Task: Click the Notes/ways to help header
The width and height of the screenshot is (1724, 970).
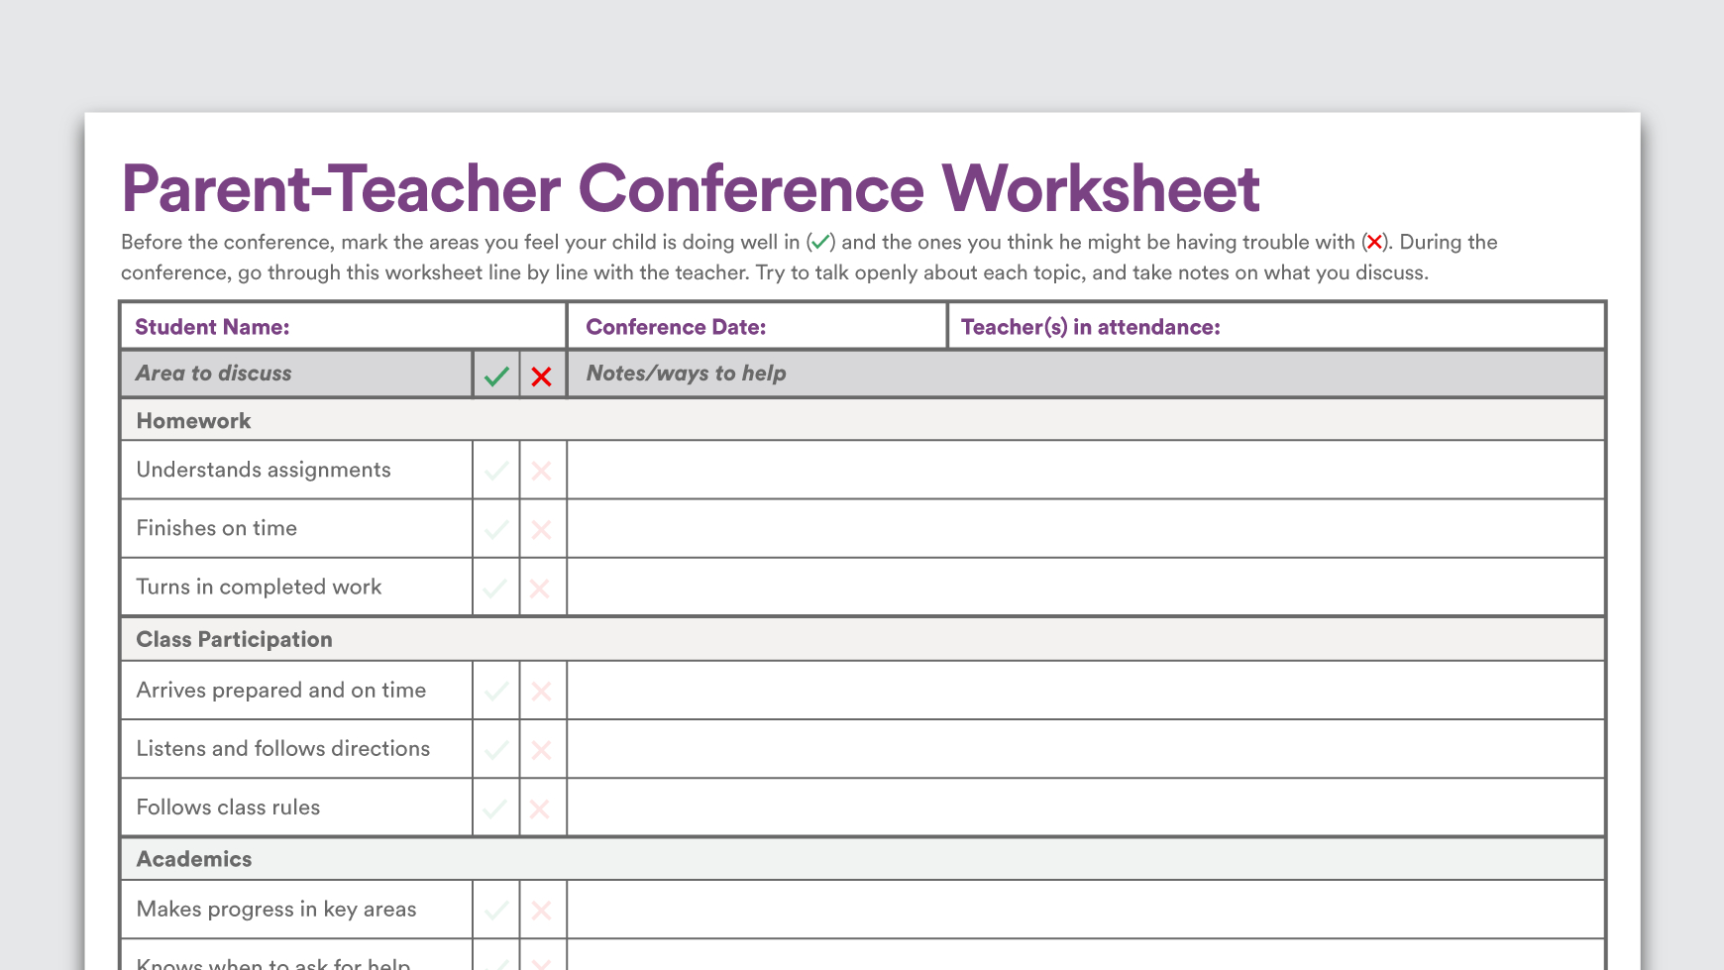Action: (x=685, y=373)
